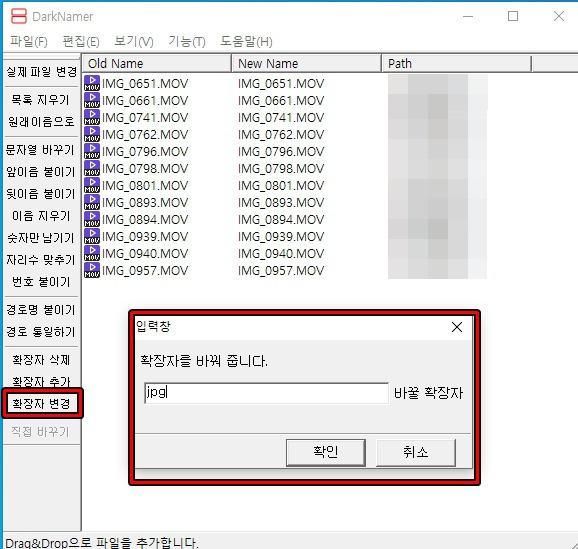Click New Name cell IMG_0939.MOV
The width and height of the screenshot is (578, 549).
tap(281, 236)
